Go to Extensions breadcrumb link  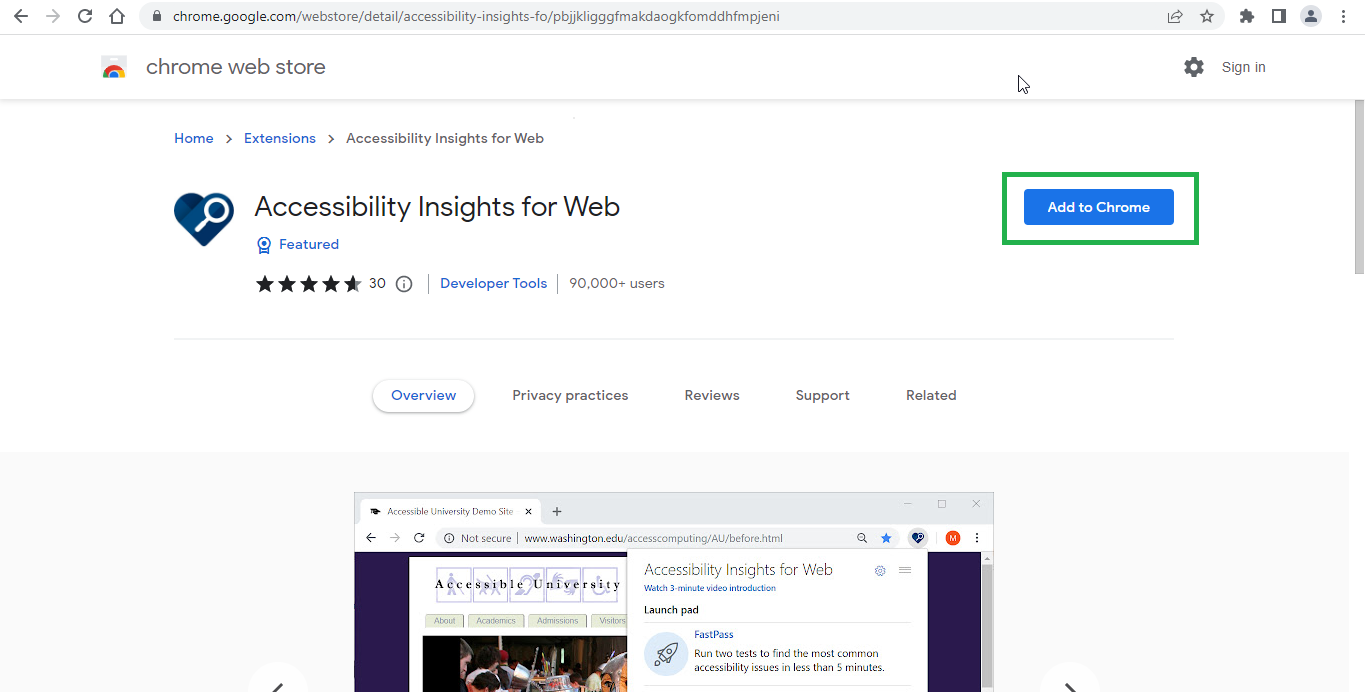(279, 138)
